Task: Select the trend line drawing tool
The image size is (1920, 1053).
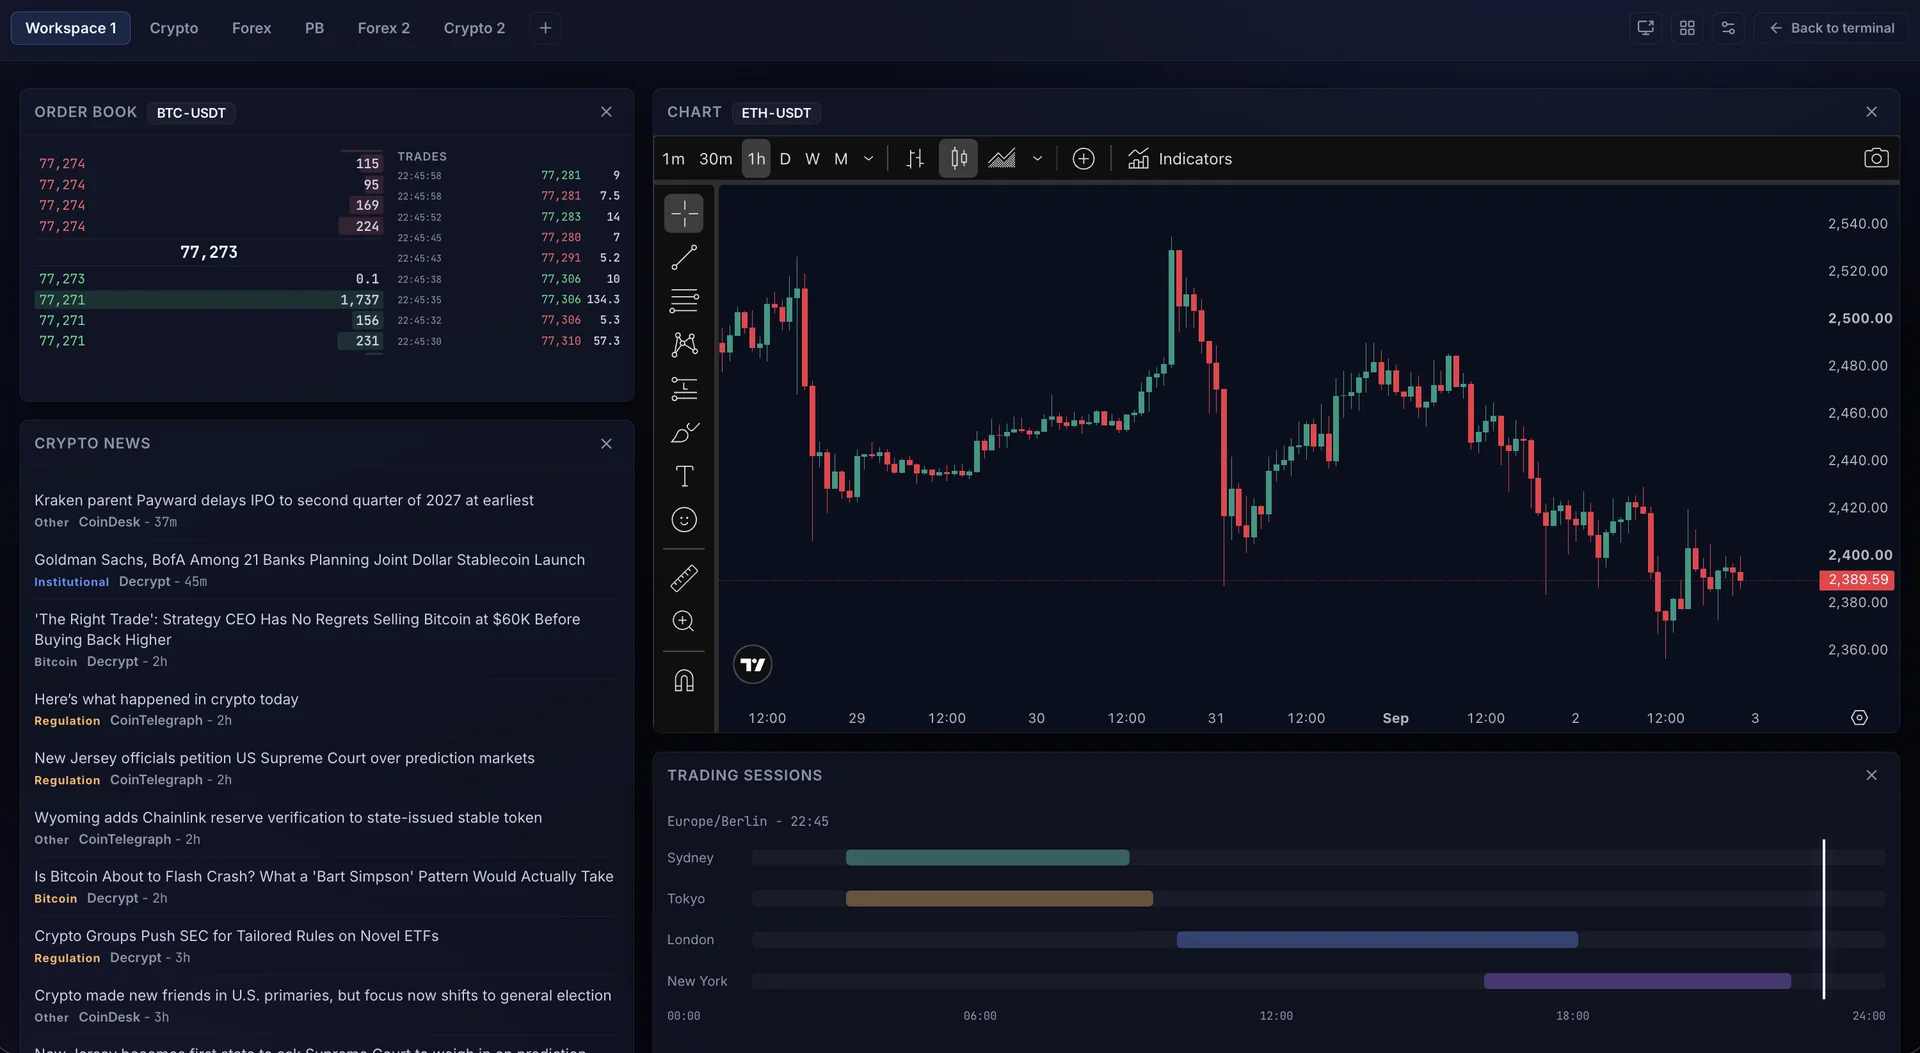Action: [684, 257]
